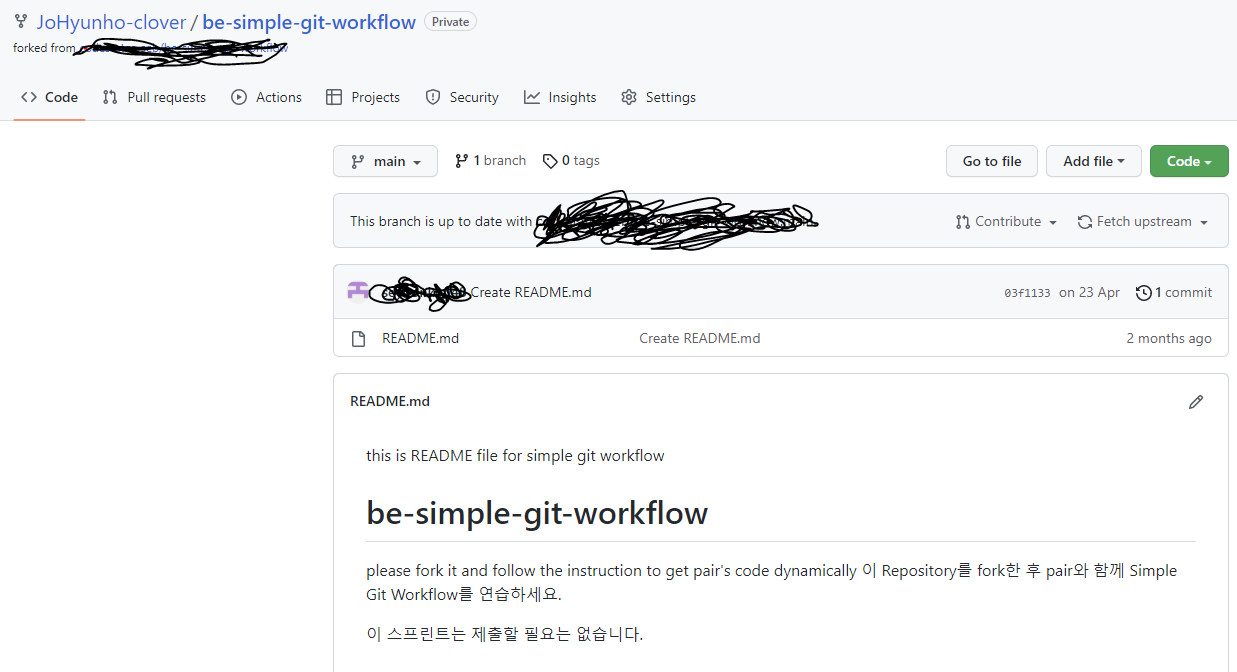Expand the main branch dropdown
Image resolution: width=1237 pixels, height=672 pixels.
click(x=385, y=161)
